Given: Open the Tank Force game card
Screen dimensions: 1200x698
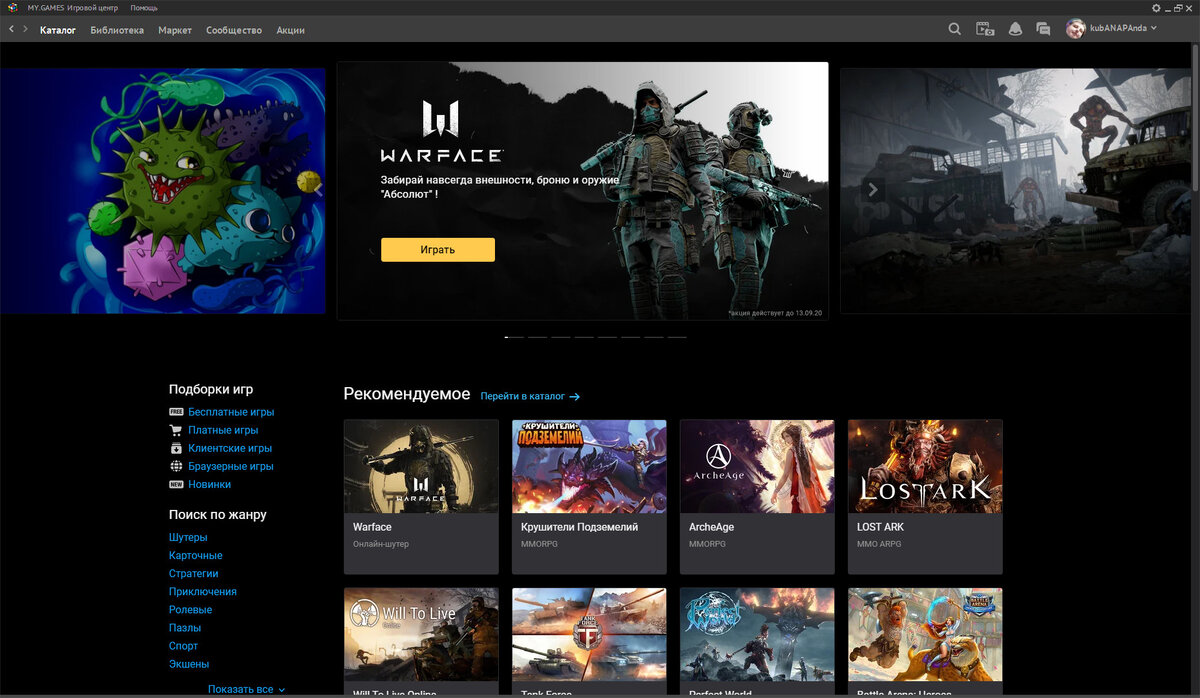Looking at the screenshot, I should [x=589, y=642].
